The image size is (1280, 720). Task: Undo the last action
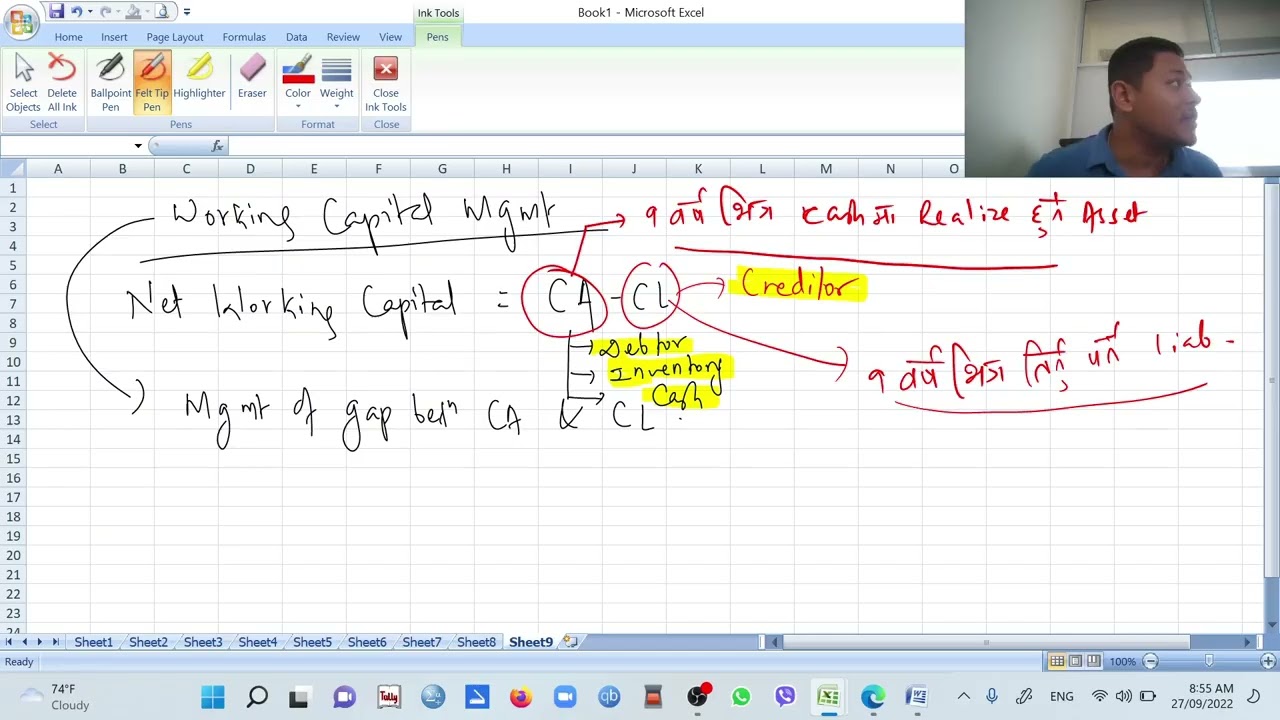76,12
